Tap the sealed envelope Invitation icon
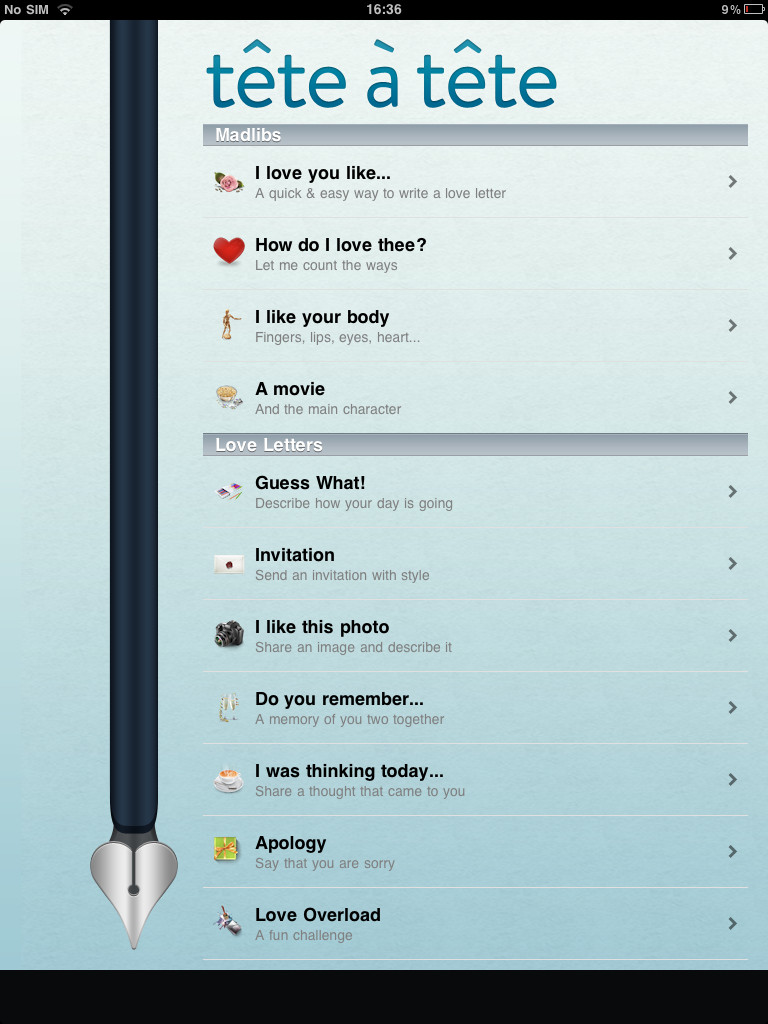The height and width of the screenshot is (1024, 768). pos(229,564)
